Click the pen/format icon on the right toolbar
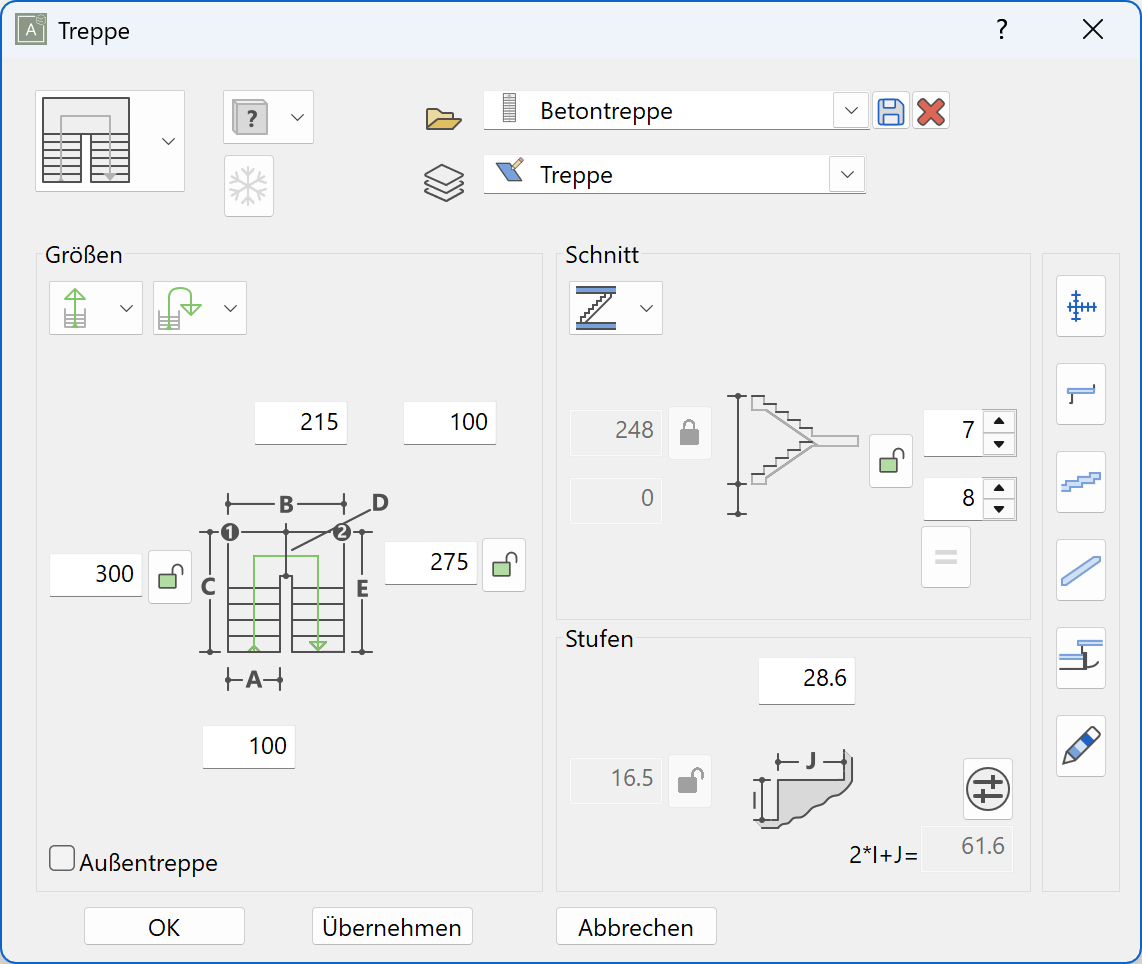Viewport: 1142px width, 964px height. 1080,746
